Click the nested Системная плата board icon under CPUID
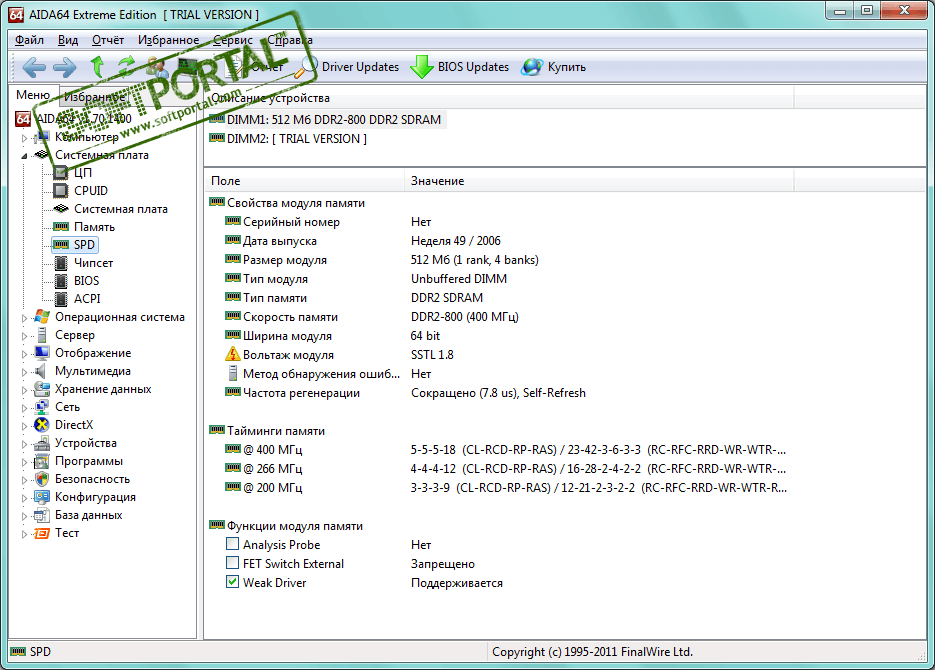This screenshot has height=670, width=935. (x=60, y=209)
